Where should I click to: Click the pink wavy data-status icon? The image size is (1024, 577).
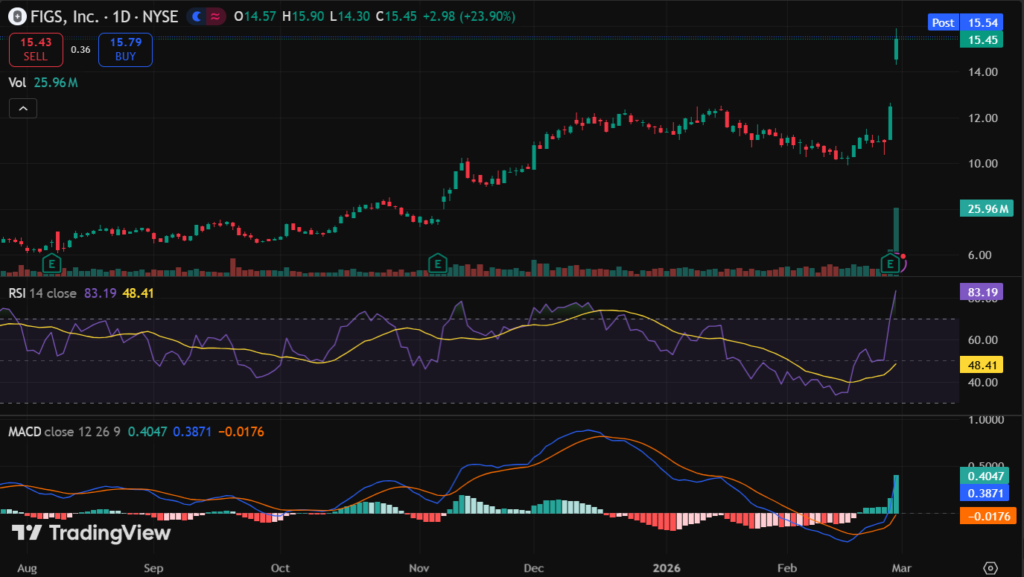213,17
